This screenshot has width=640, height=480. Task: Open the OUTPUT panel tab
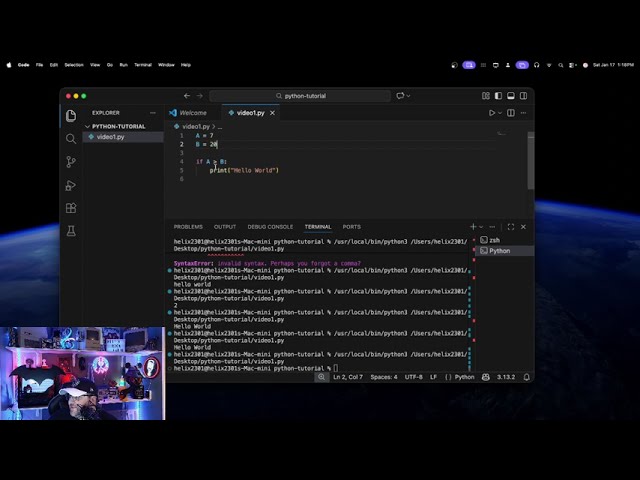point(225,227)
